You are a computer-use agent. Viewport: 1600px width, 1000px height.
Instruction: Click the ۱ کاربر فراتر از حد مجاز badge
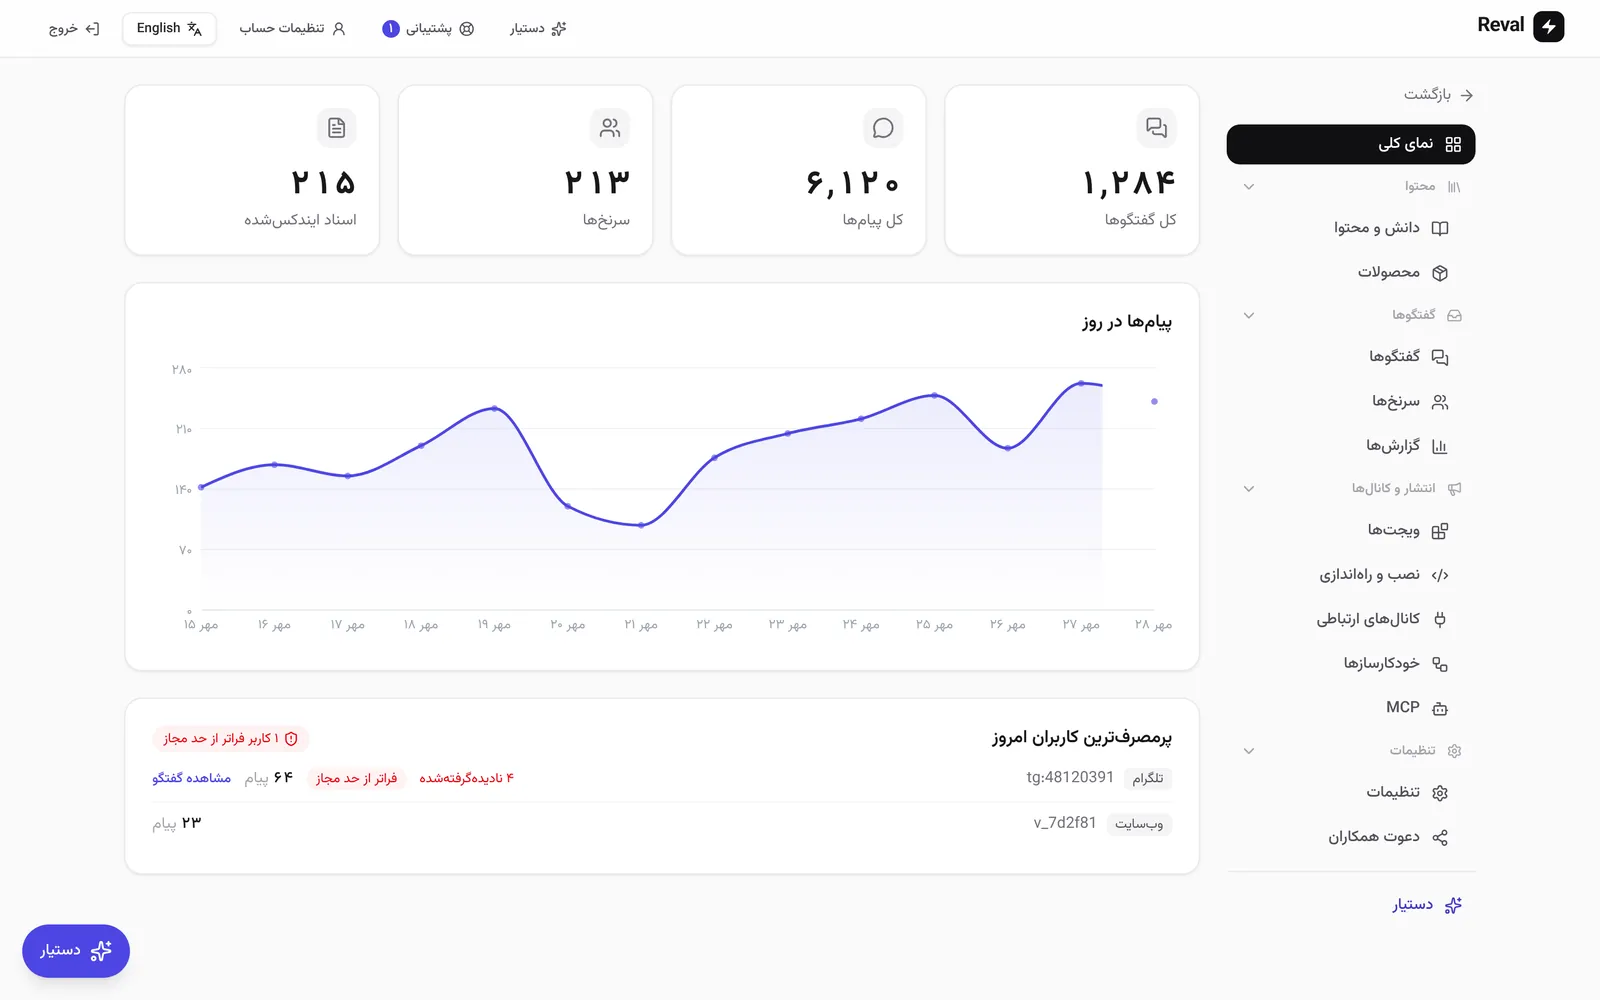[x=231, y=738]
